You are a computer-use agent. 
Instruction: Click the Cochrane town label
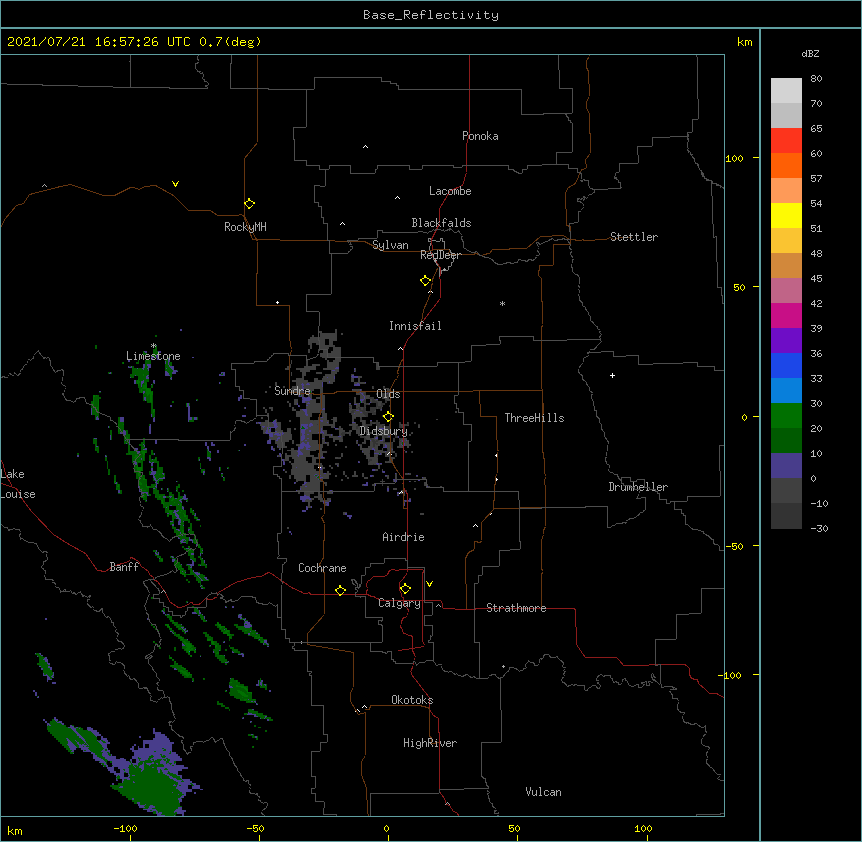tap(322, 568)
